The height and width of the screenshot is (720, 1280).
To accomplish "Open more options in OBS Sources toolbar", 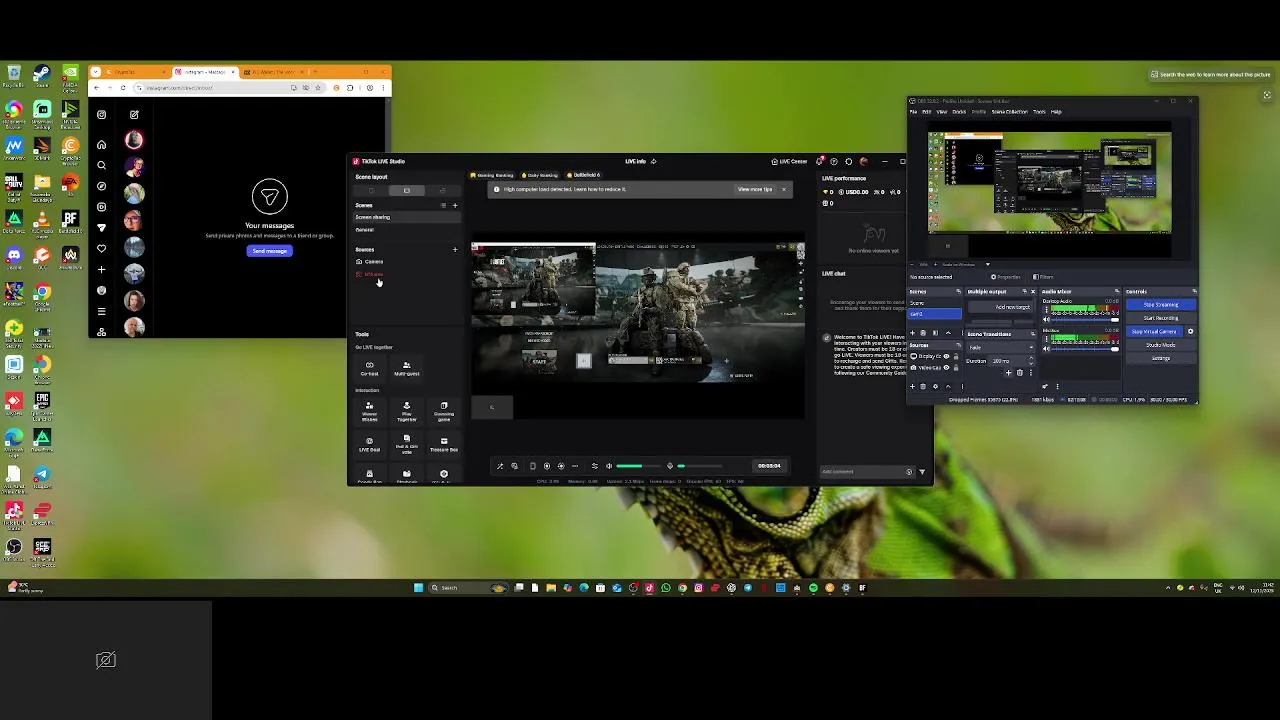I will pyautogui.click(x=962, y=386).
